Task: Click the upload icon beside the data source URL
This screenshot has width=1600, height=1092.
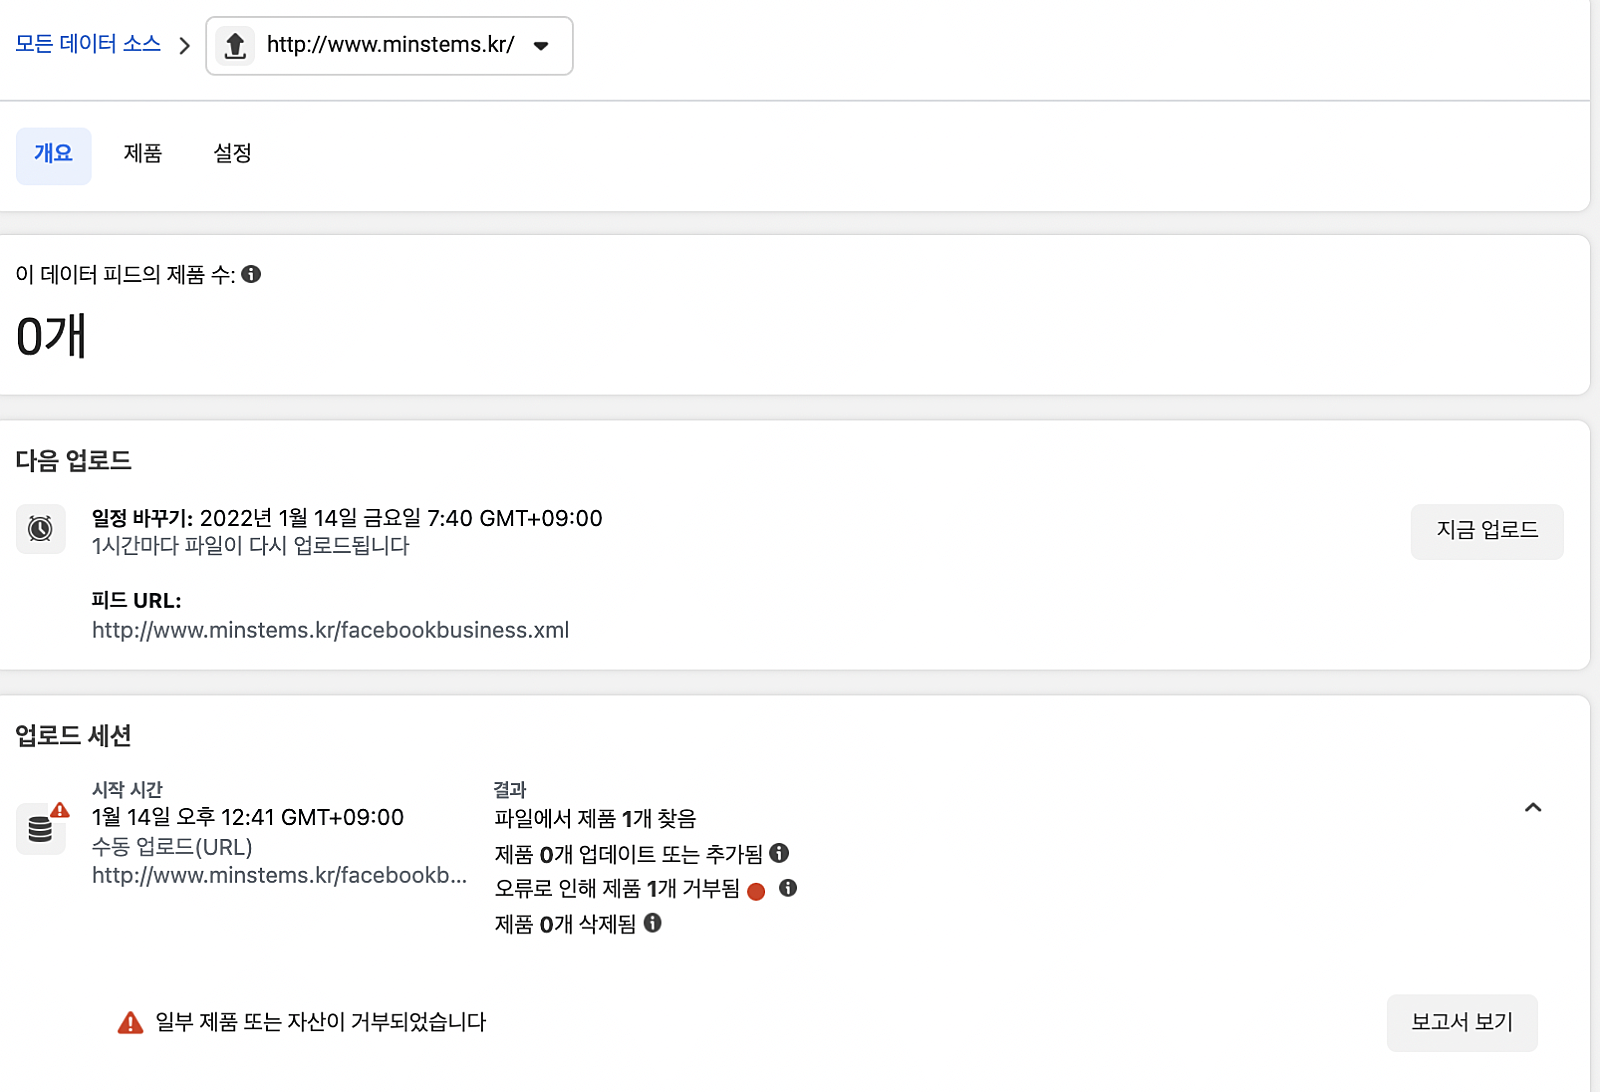Action: 235,46
